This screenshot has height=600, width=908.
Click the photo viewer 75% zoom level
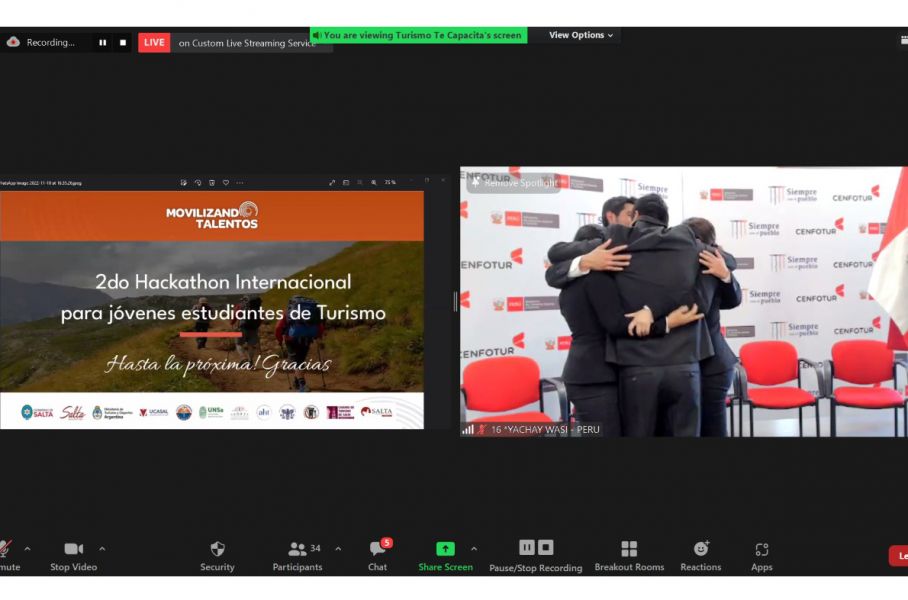(x=390, y=183)
